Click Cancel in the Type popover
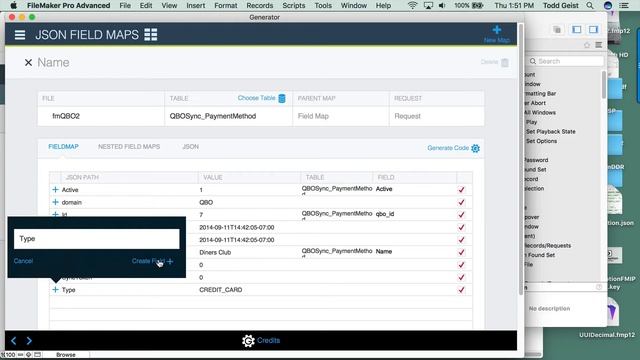 point(23,261)
